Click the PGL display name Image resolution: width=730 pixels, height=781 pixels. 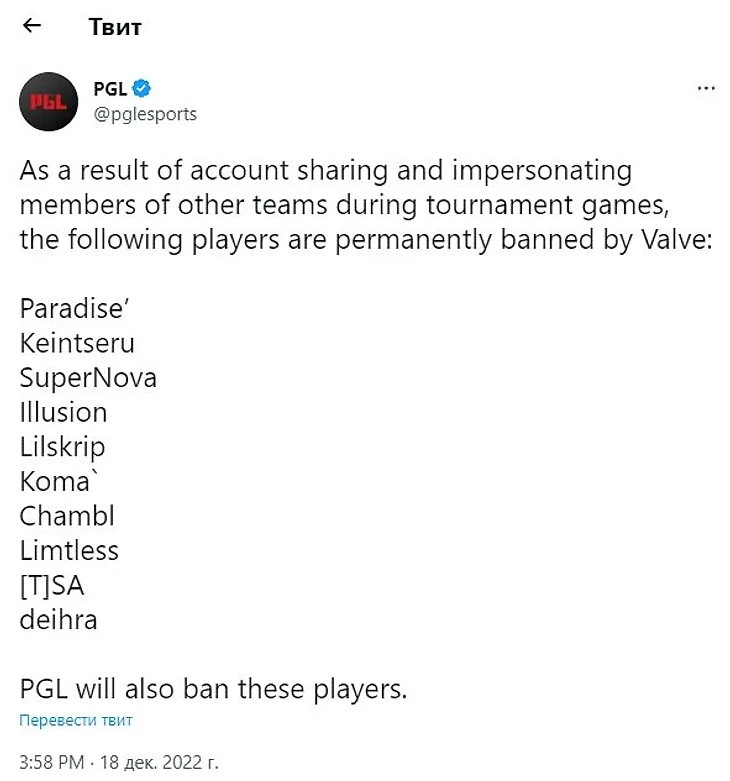coord(110,88)
